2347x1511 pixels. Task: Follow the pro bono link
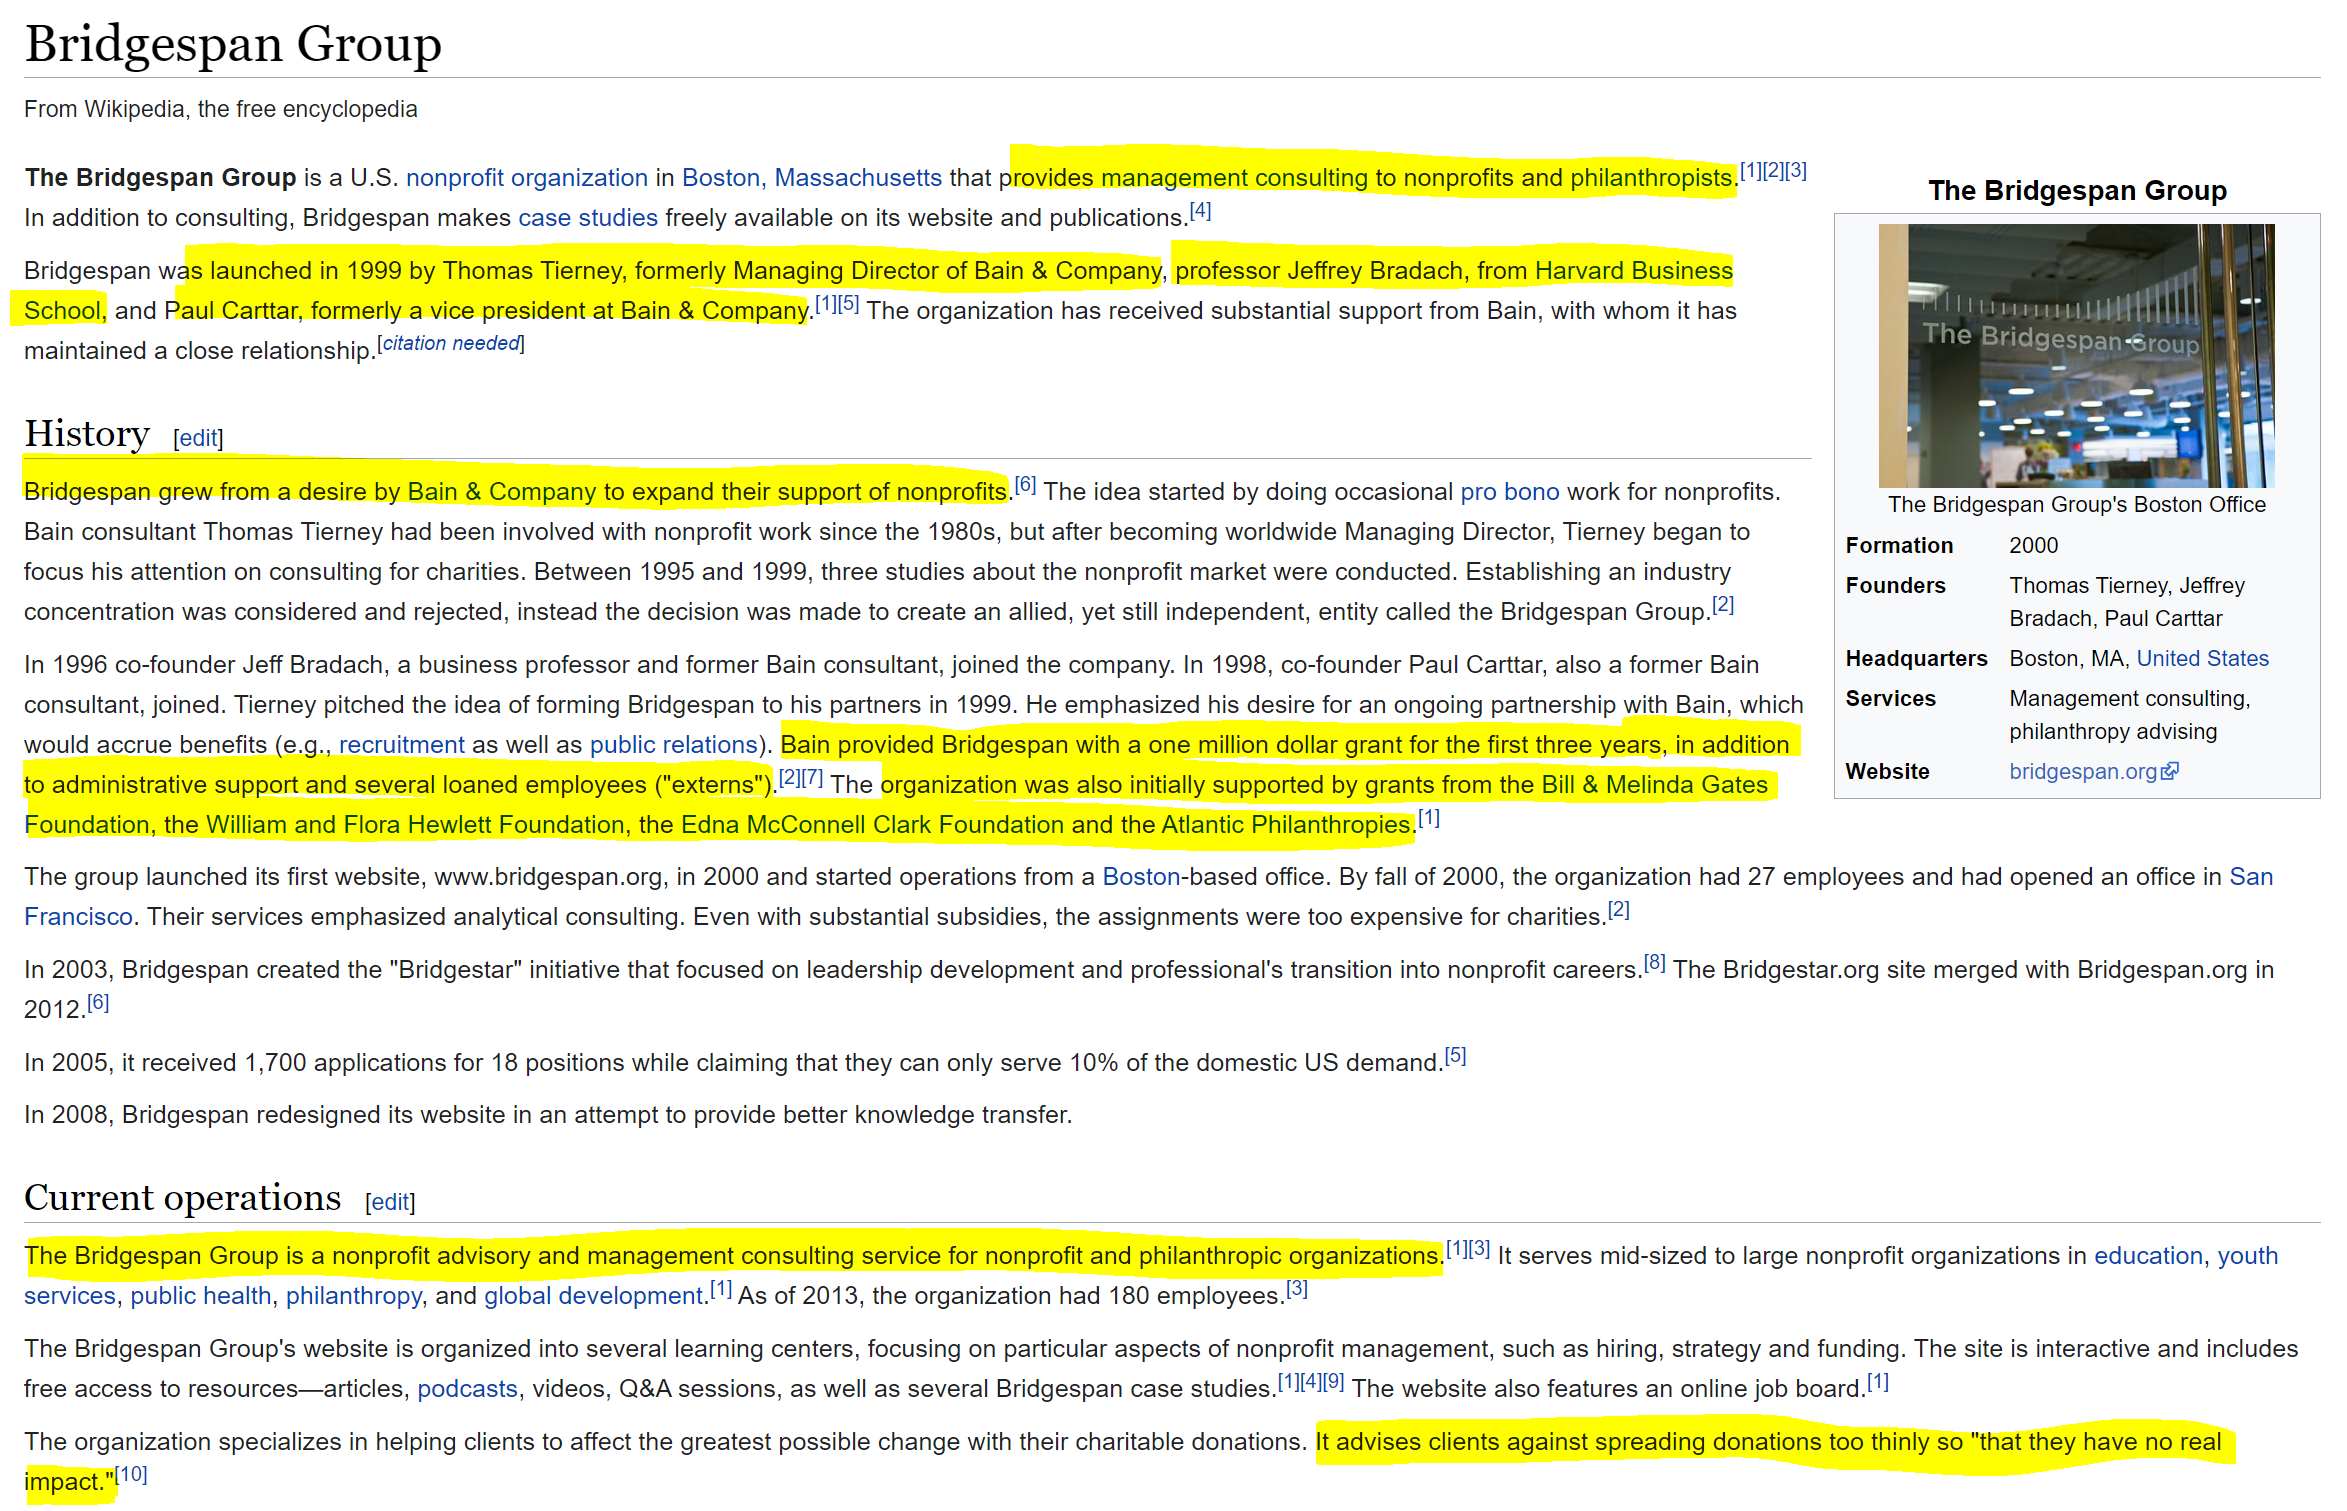[1509, 491]
